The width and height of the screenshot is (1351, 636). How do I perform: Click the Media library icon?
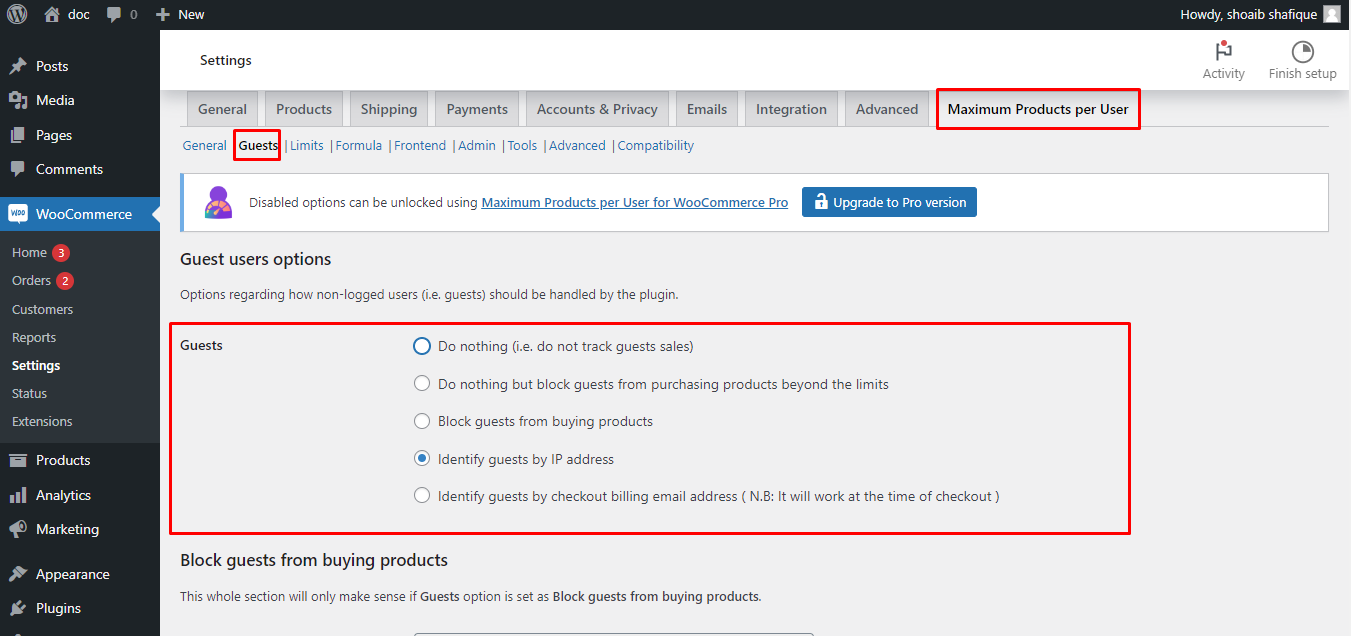click(x=18, y=100)
